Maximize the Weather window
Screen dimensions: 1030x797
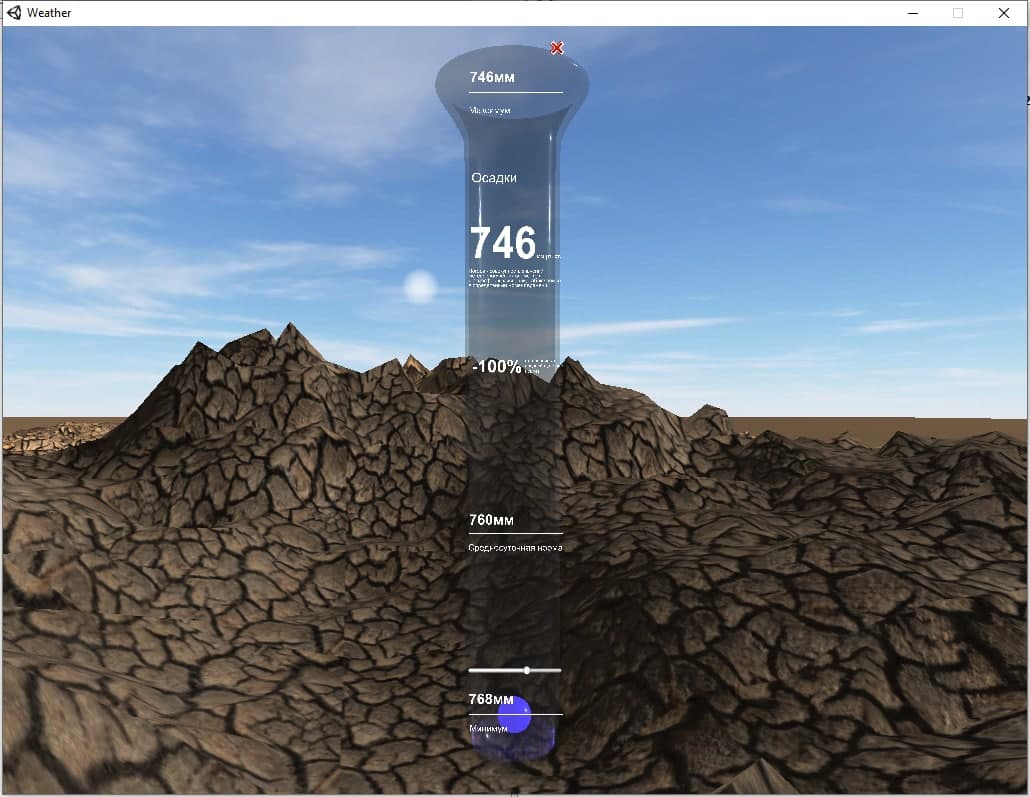(x=958, y=13)
